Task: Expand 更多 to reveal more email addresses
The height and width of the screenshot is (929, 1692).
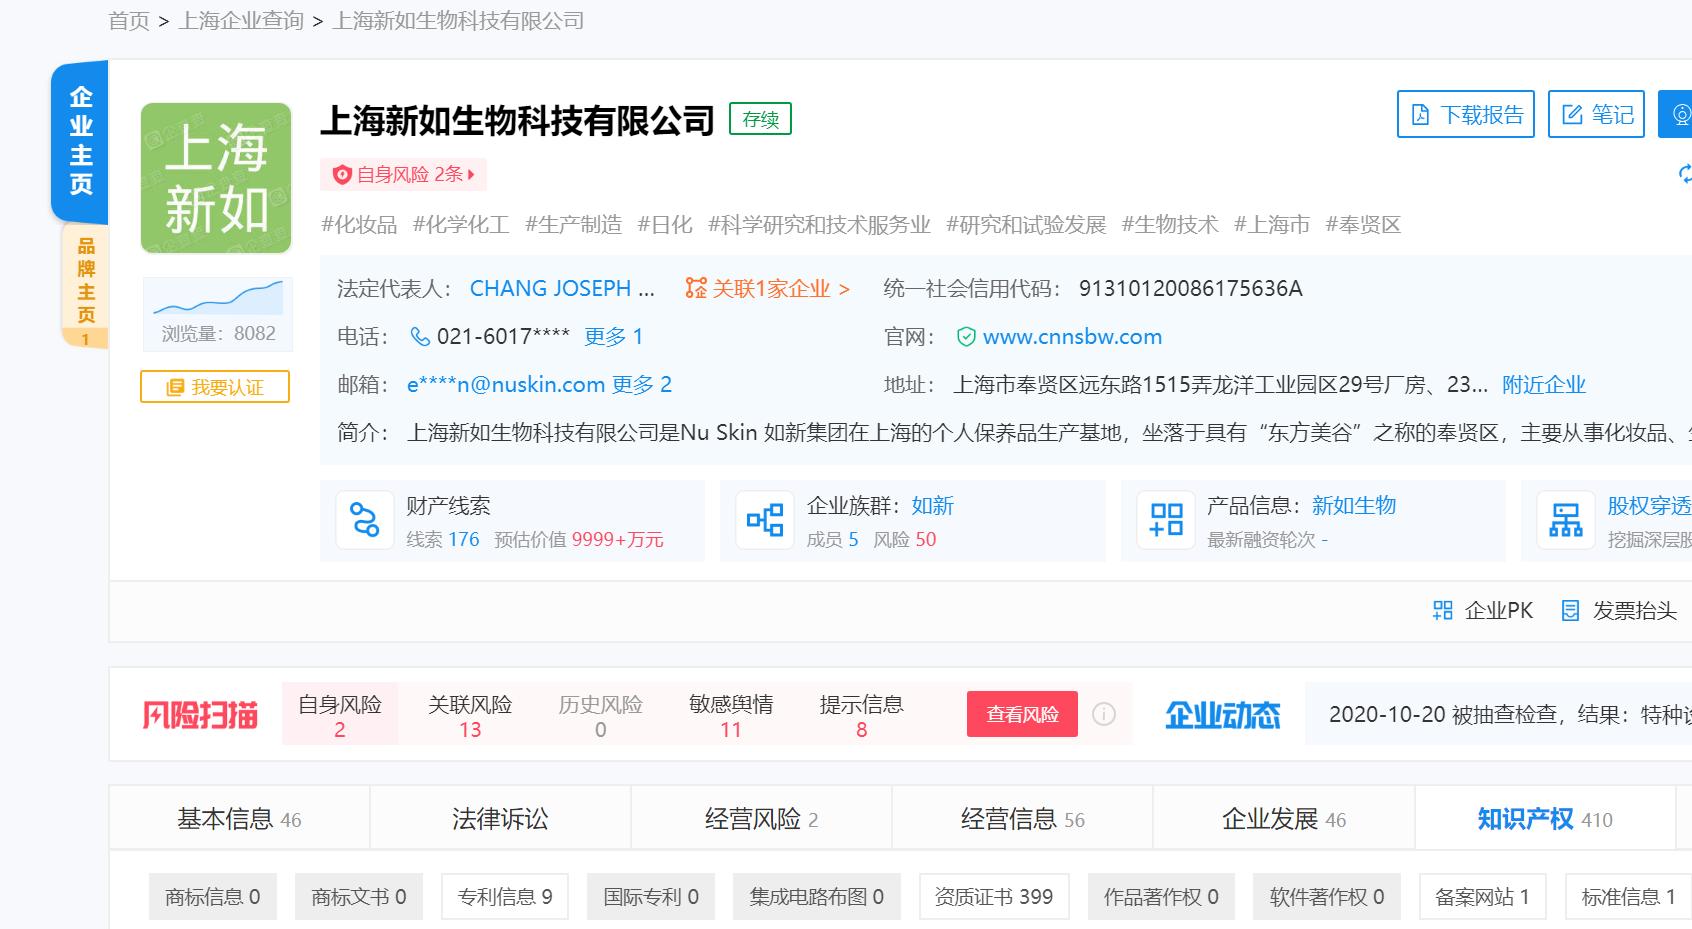Action: tap(648, 384)
